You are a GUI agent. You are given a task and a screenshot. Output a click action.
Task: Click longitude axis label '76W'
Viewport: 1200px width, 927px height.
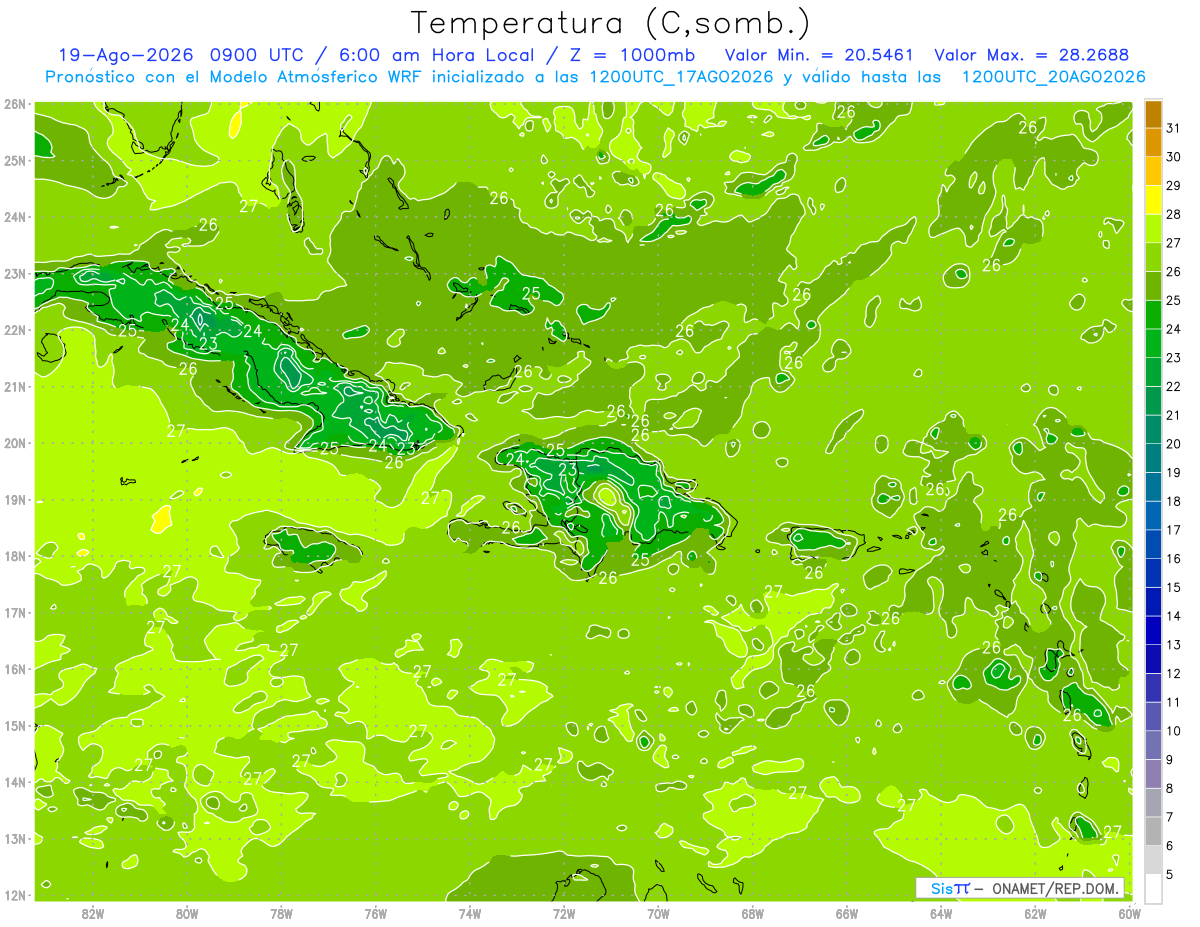pos(375,913)
